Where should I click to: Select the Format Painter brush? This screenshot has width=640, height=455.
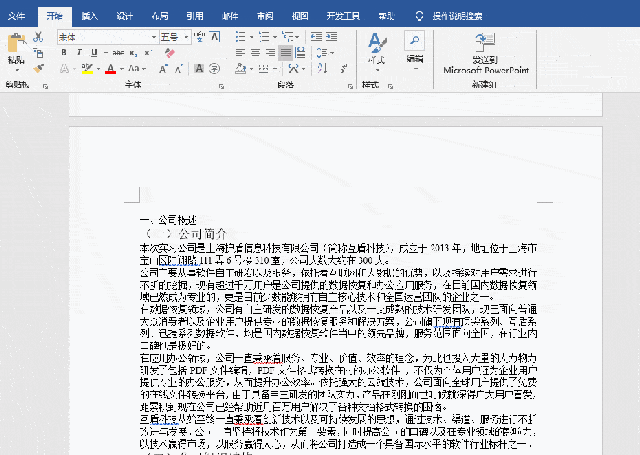pyautogui.click(x=38, y=68)
